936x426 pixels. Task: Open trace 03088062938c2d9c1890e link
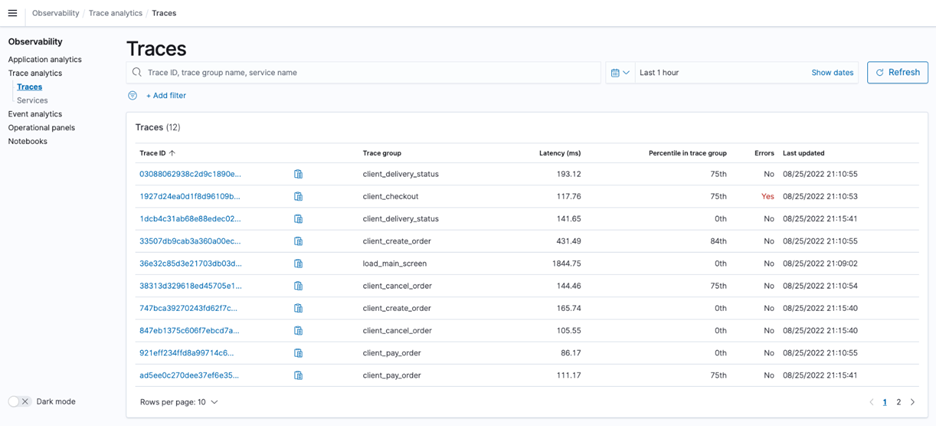click(190, 174)
